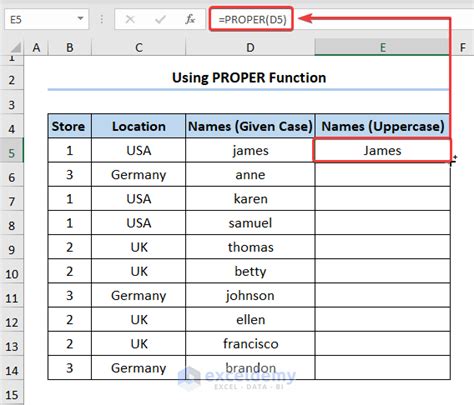
Task: Select row 5 header
Action: pos(12,150)
